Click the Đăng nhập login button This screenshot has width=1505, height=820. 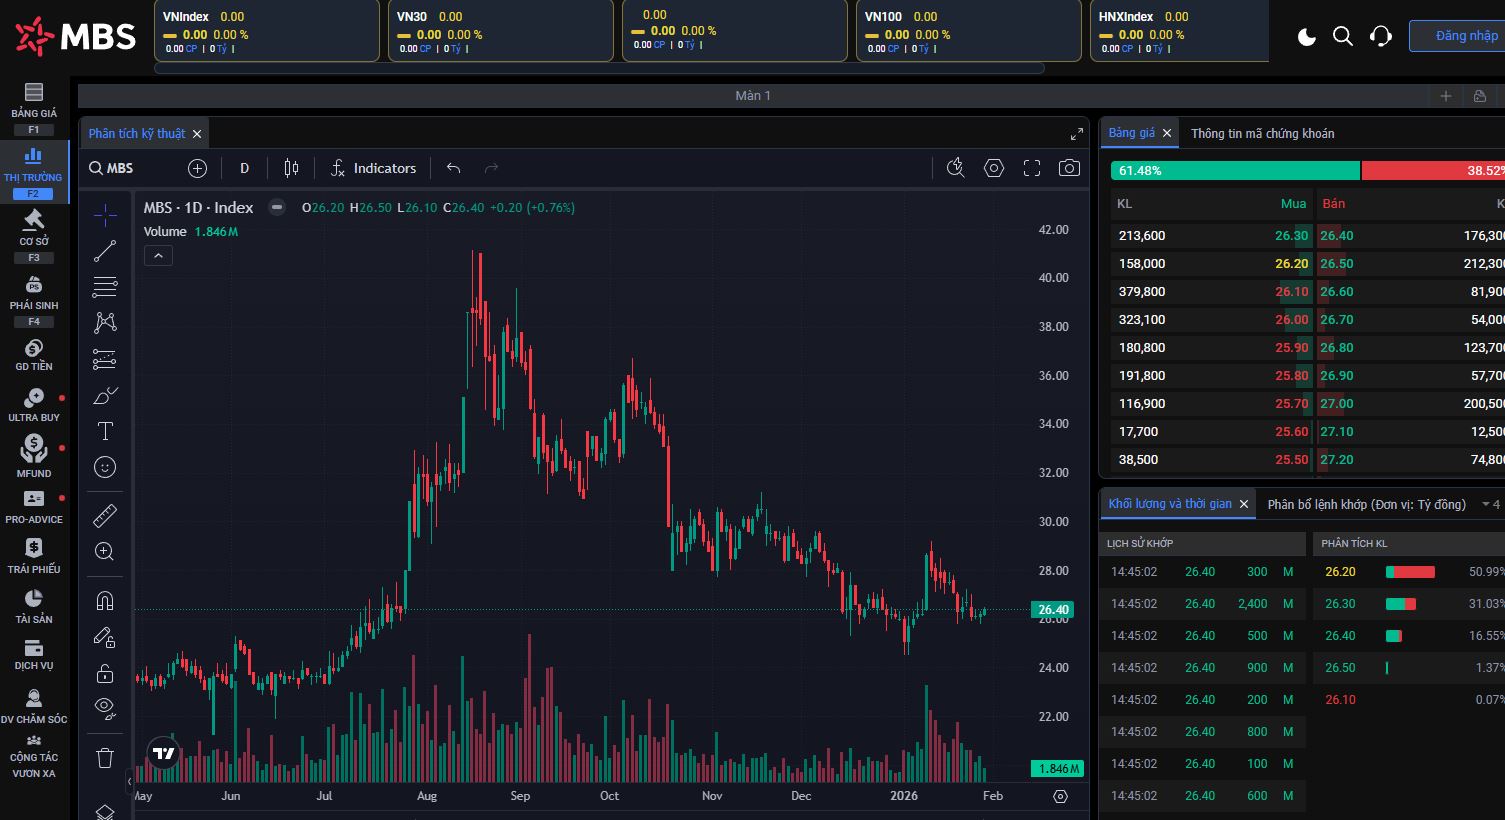coord(1458,36)
